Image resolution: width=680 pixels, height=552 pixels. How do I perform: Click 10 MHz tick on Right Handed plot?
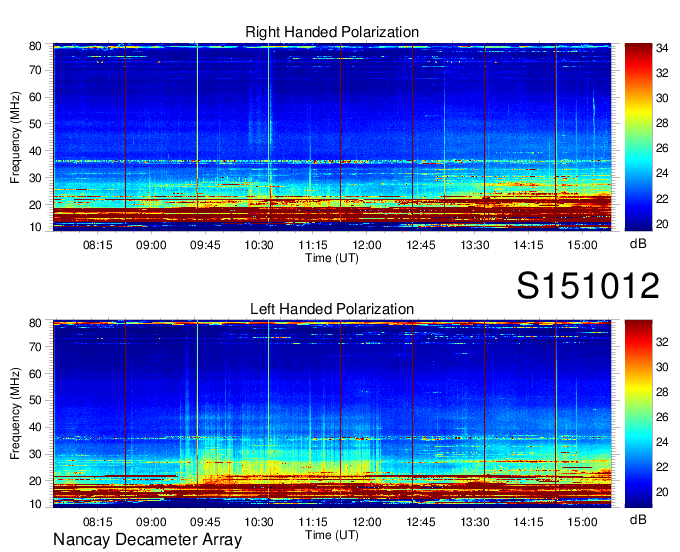click(35, 227)
